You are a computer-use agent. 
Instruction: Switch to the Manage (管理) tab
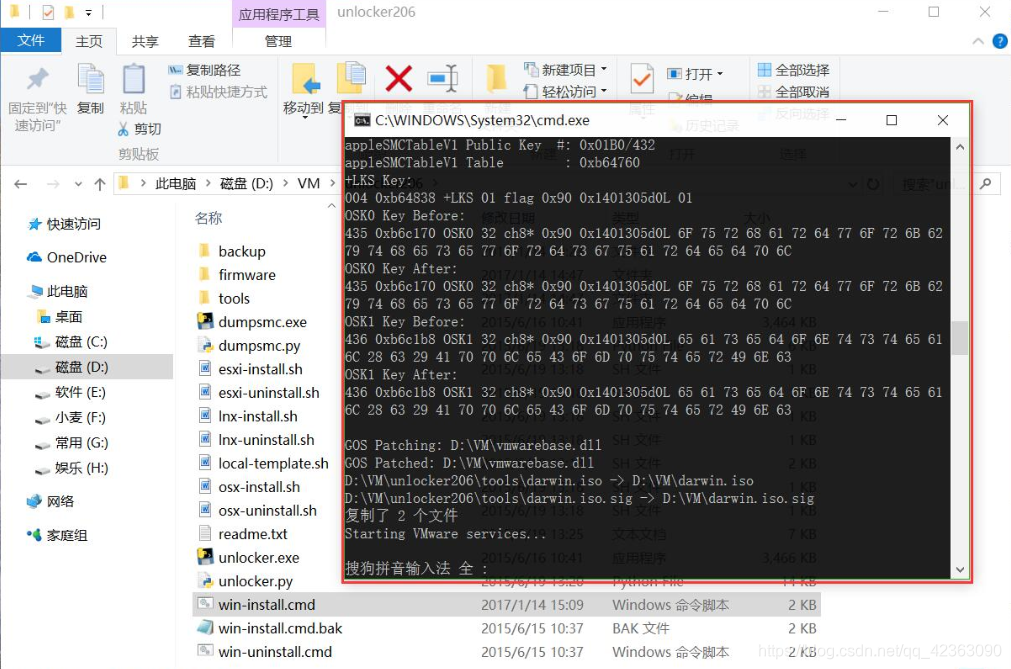pyautogui.click(x=279, y=41)
